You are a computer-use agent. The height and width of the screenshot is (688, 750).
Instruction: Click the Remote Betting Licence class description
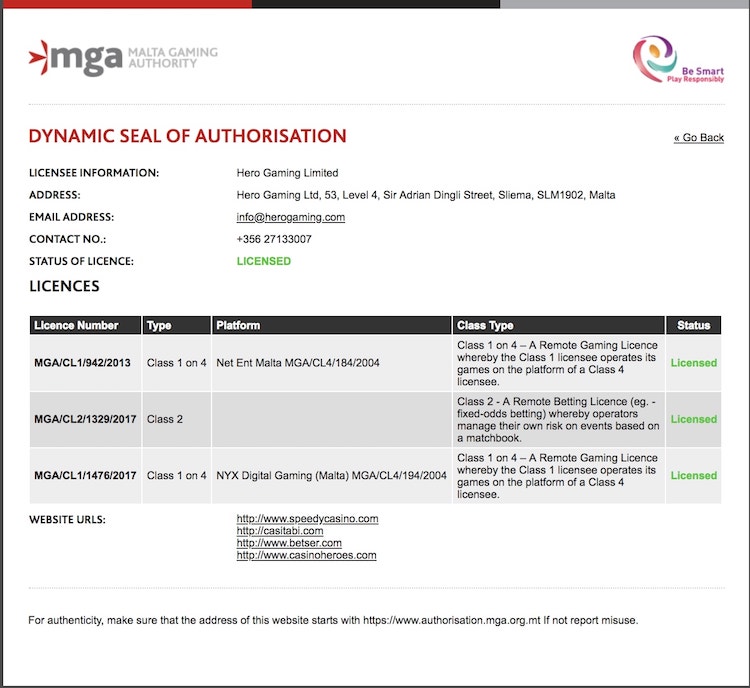(558, 420)
